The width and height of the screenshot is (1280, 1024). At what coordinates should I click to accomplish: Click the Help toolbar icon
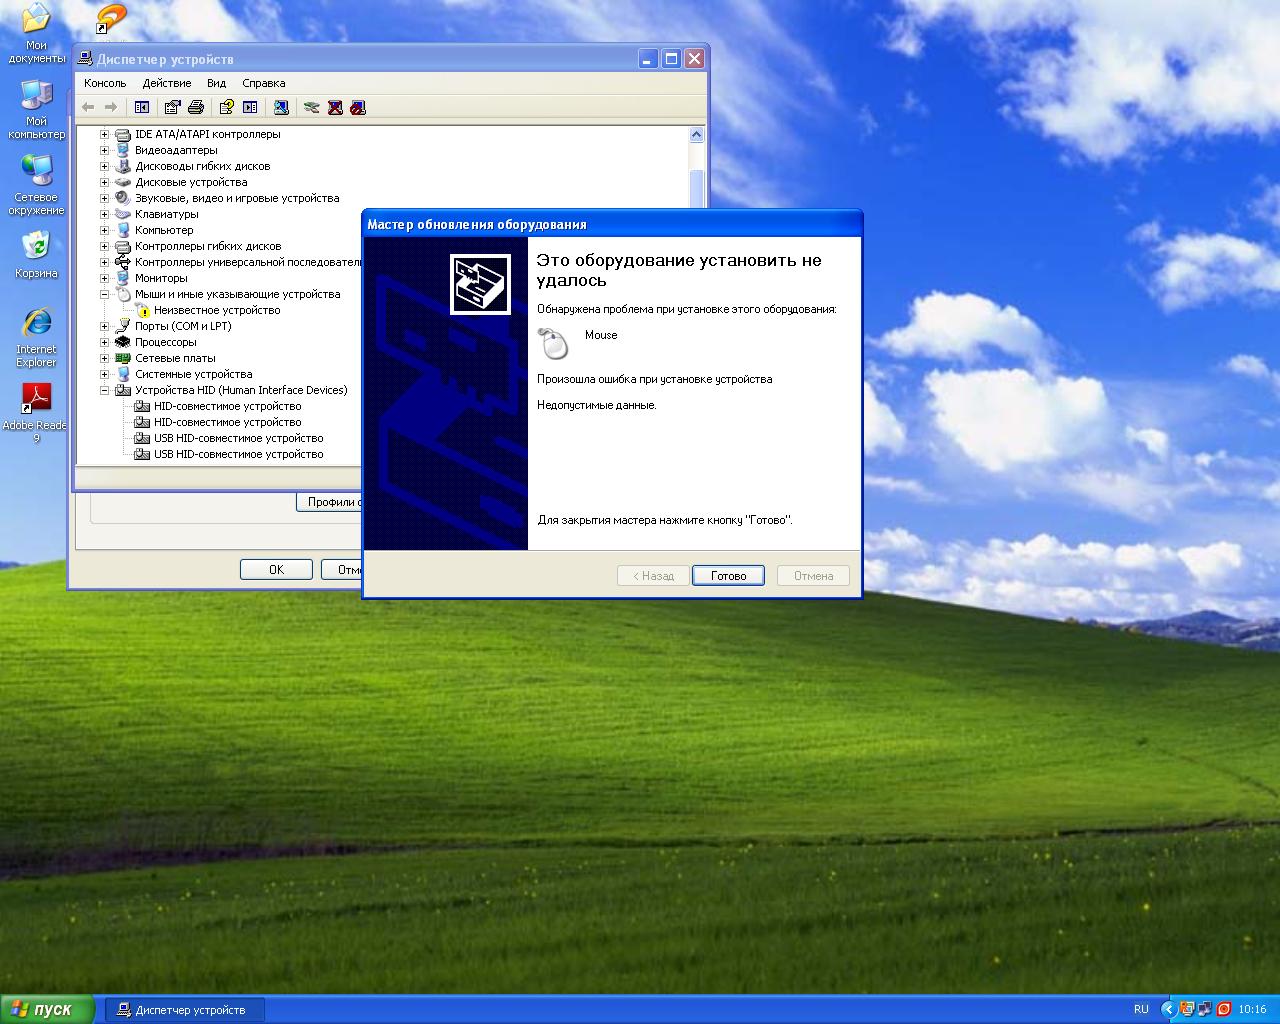[x=227, y=107]
